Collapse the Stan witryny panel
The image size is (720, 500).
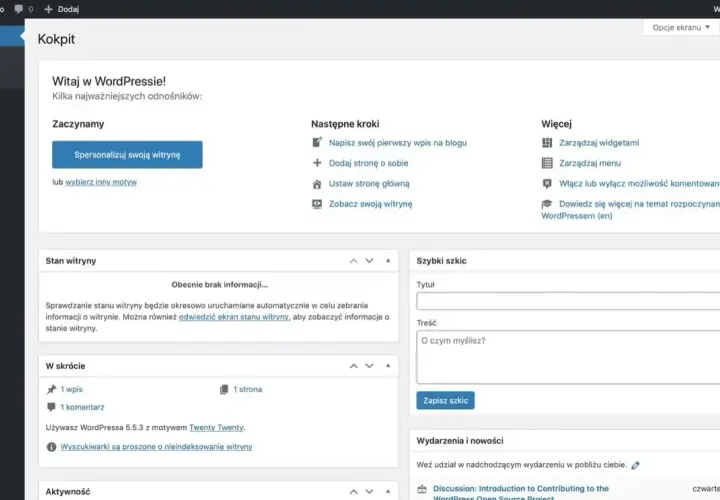[x=388, y=261]
